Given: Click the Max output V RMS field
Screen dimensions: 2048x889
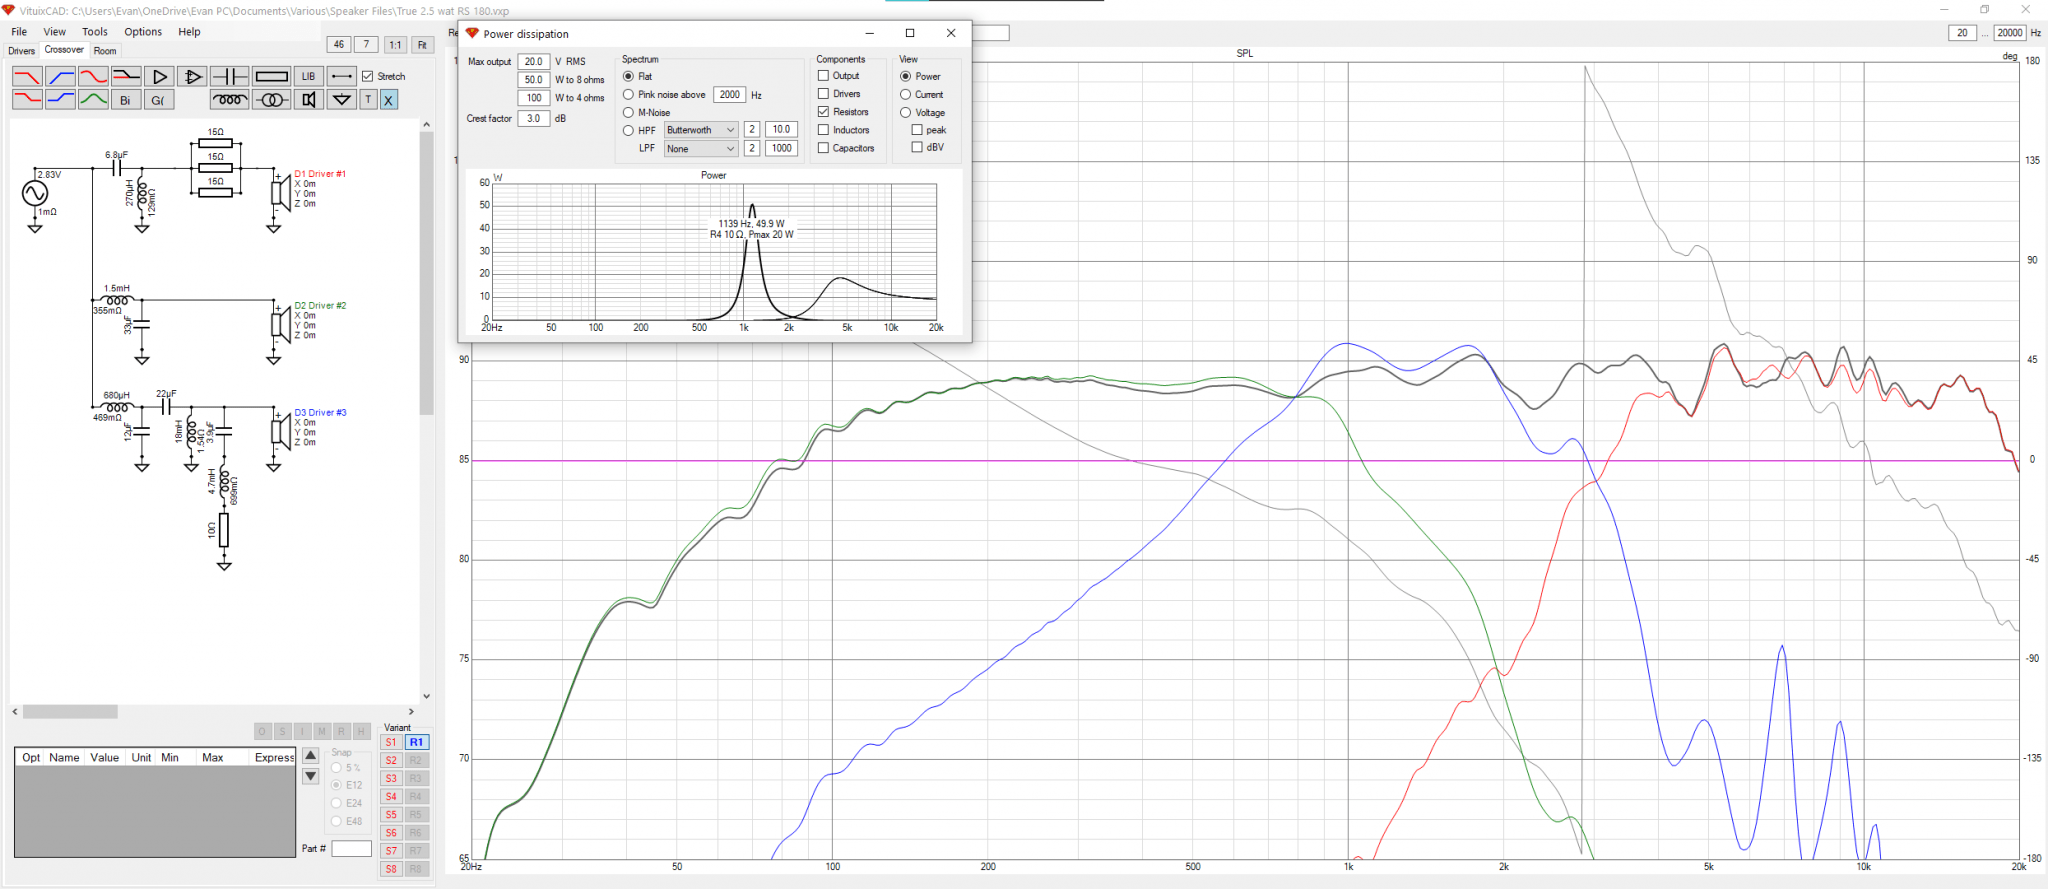Looking at the screenshot, I should [x=534, y=61].
